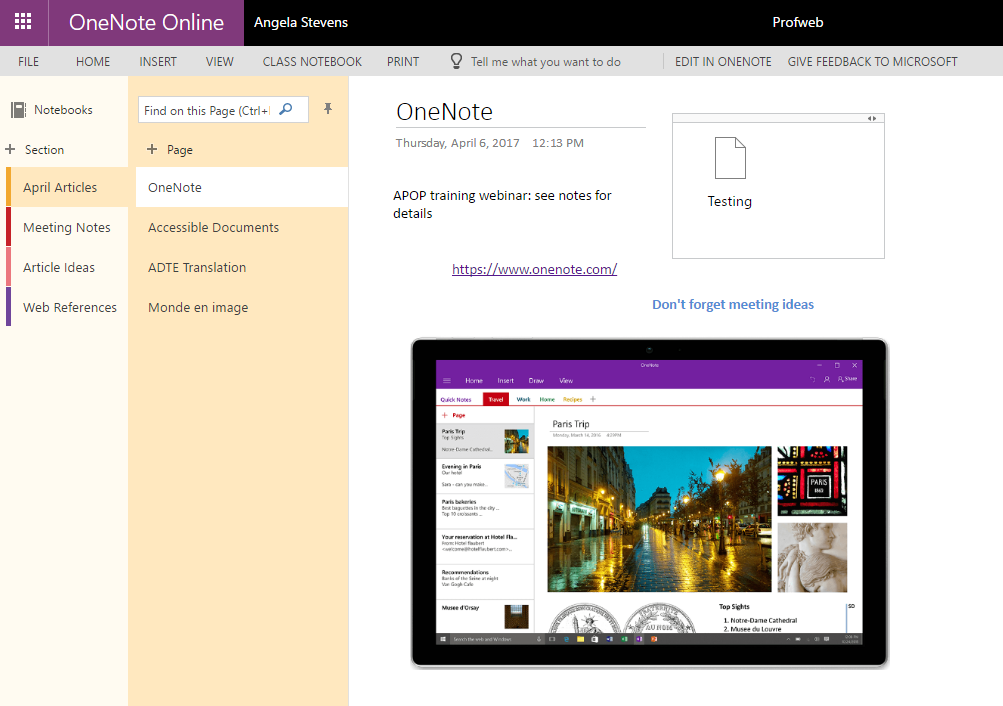The image size is (1003, 706).
Task: Click GIVE FEEDBACK TO MICROSOFT
Action: coord(873,61)
